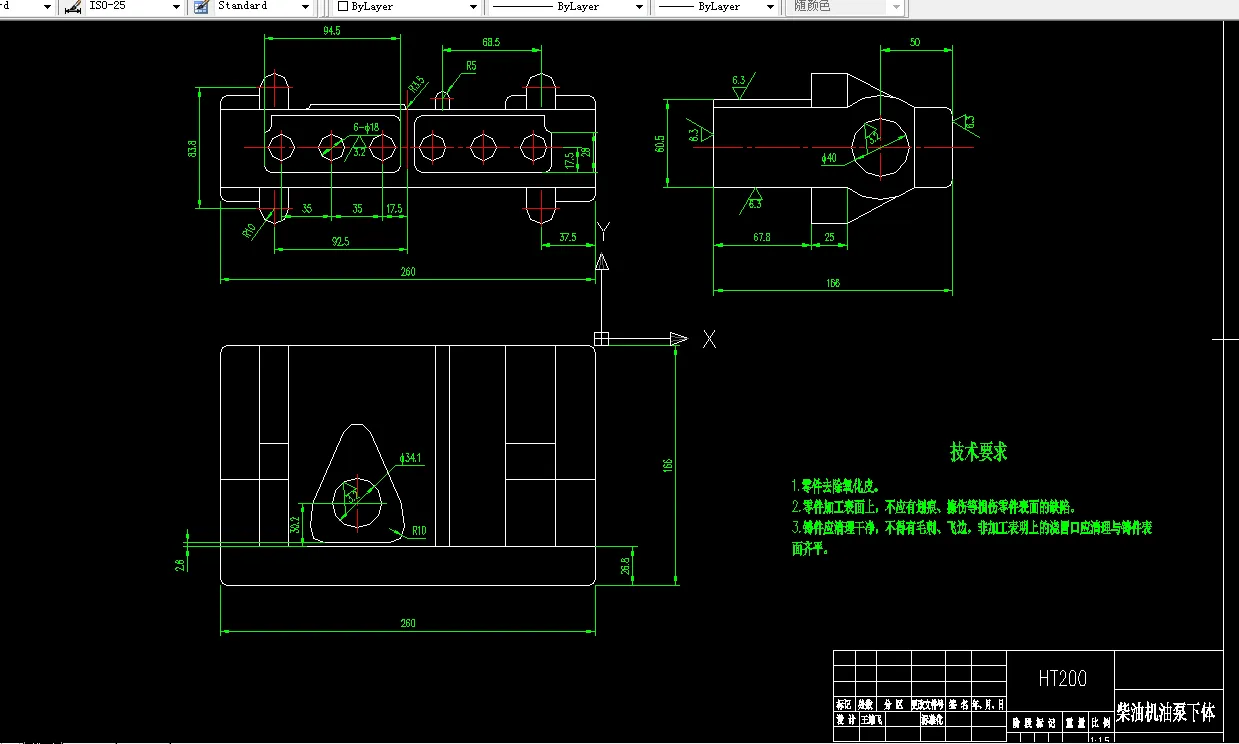The width and height of the screenshot is (1239, 744).
Task: Select the 分区 title block cell
Action: pos(893,704)
